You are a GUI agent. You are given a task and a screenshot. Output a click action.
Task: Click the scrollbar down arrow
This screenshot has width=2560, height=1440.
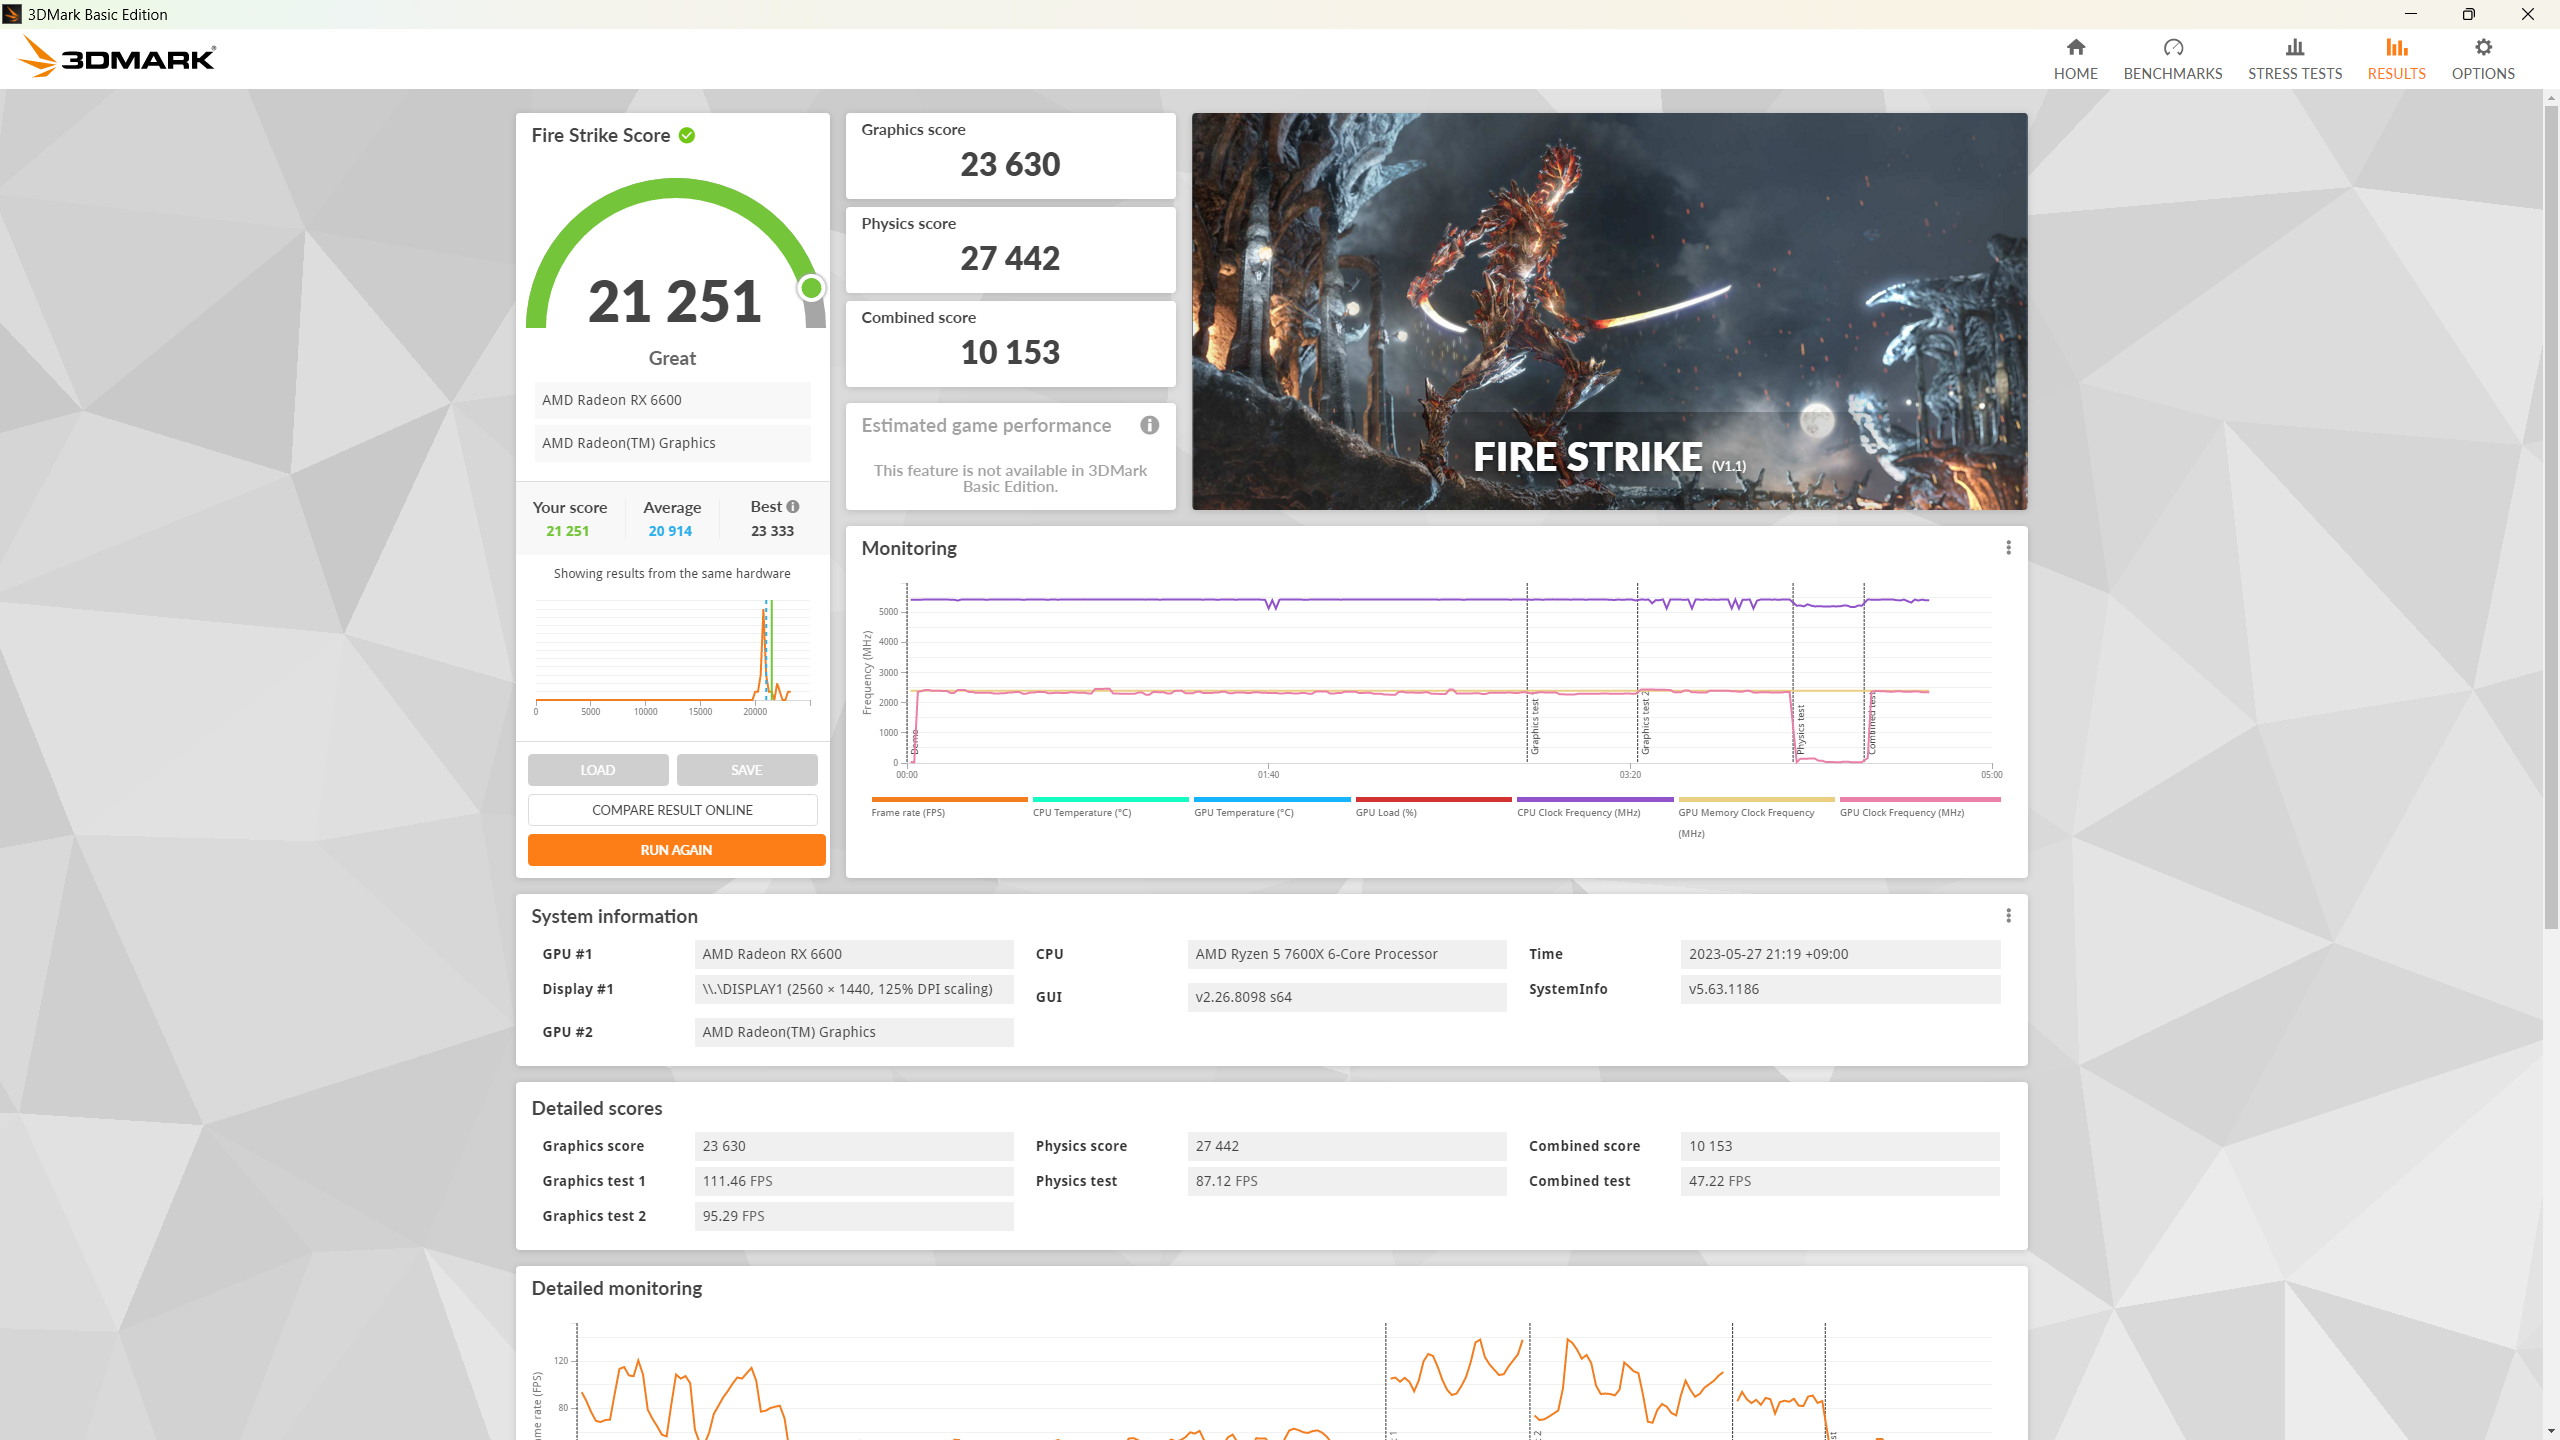tap(2551, 1431)
